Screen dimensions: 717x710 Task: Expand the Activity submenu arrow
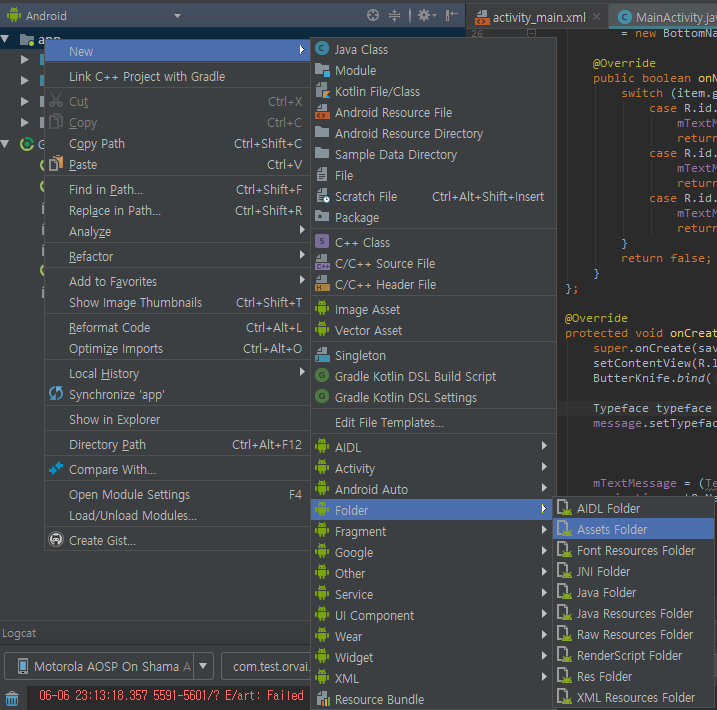(x=544, y=467)
